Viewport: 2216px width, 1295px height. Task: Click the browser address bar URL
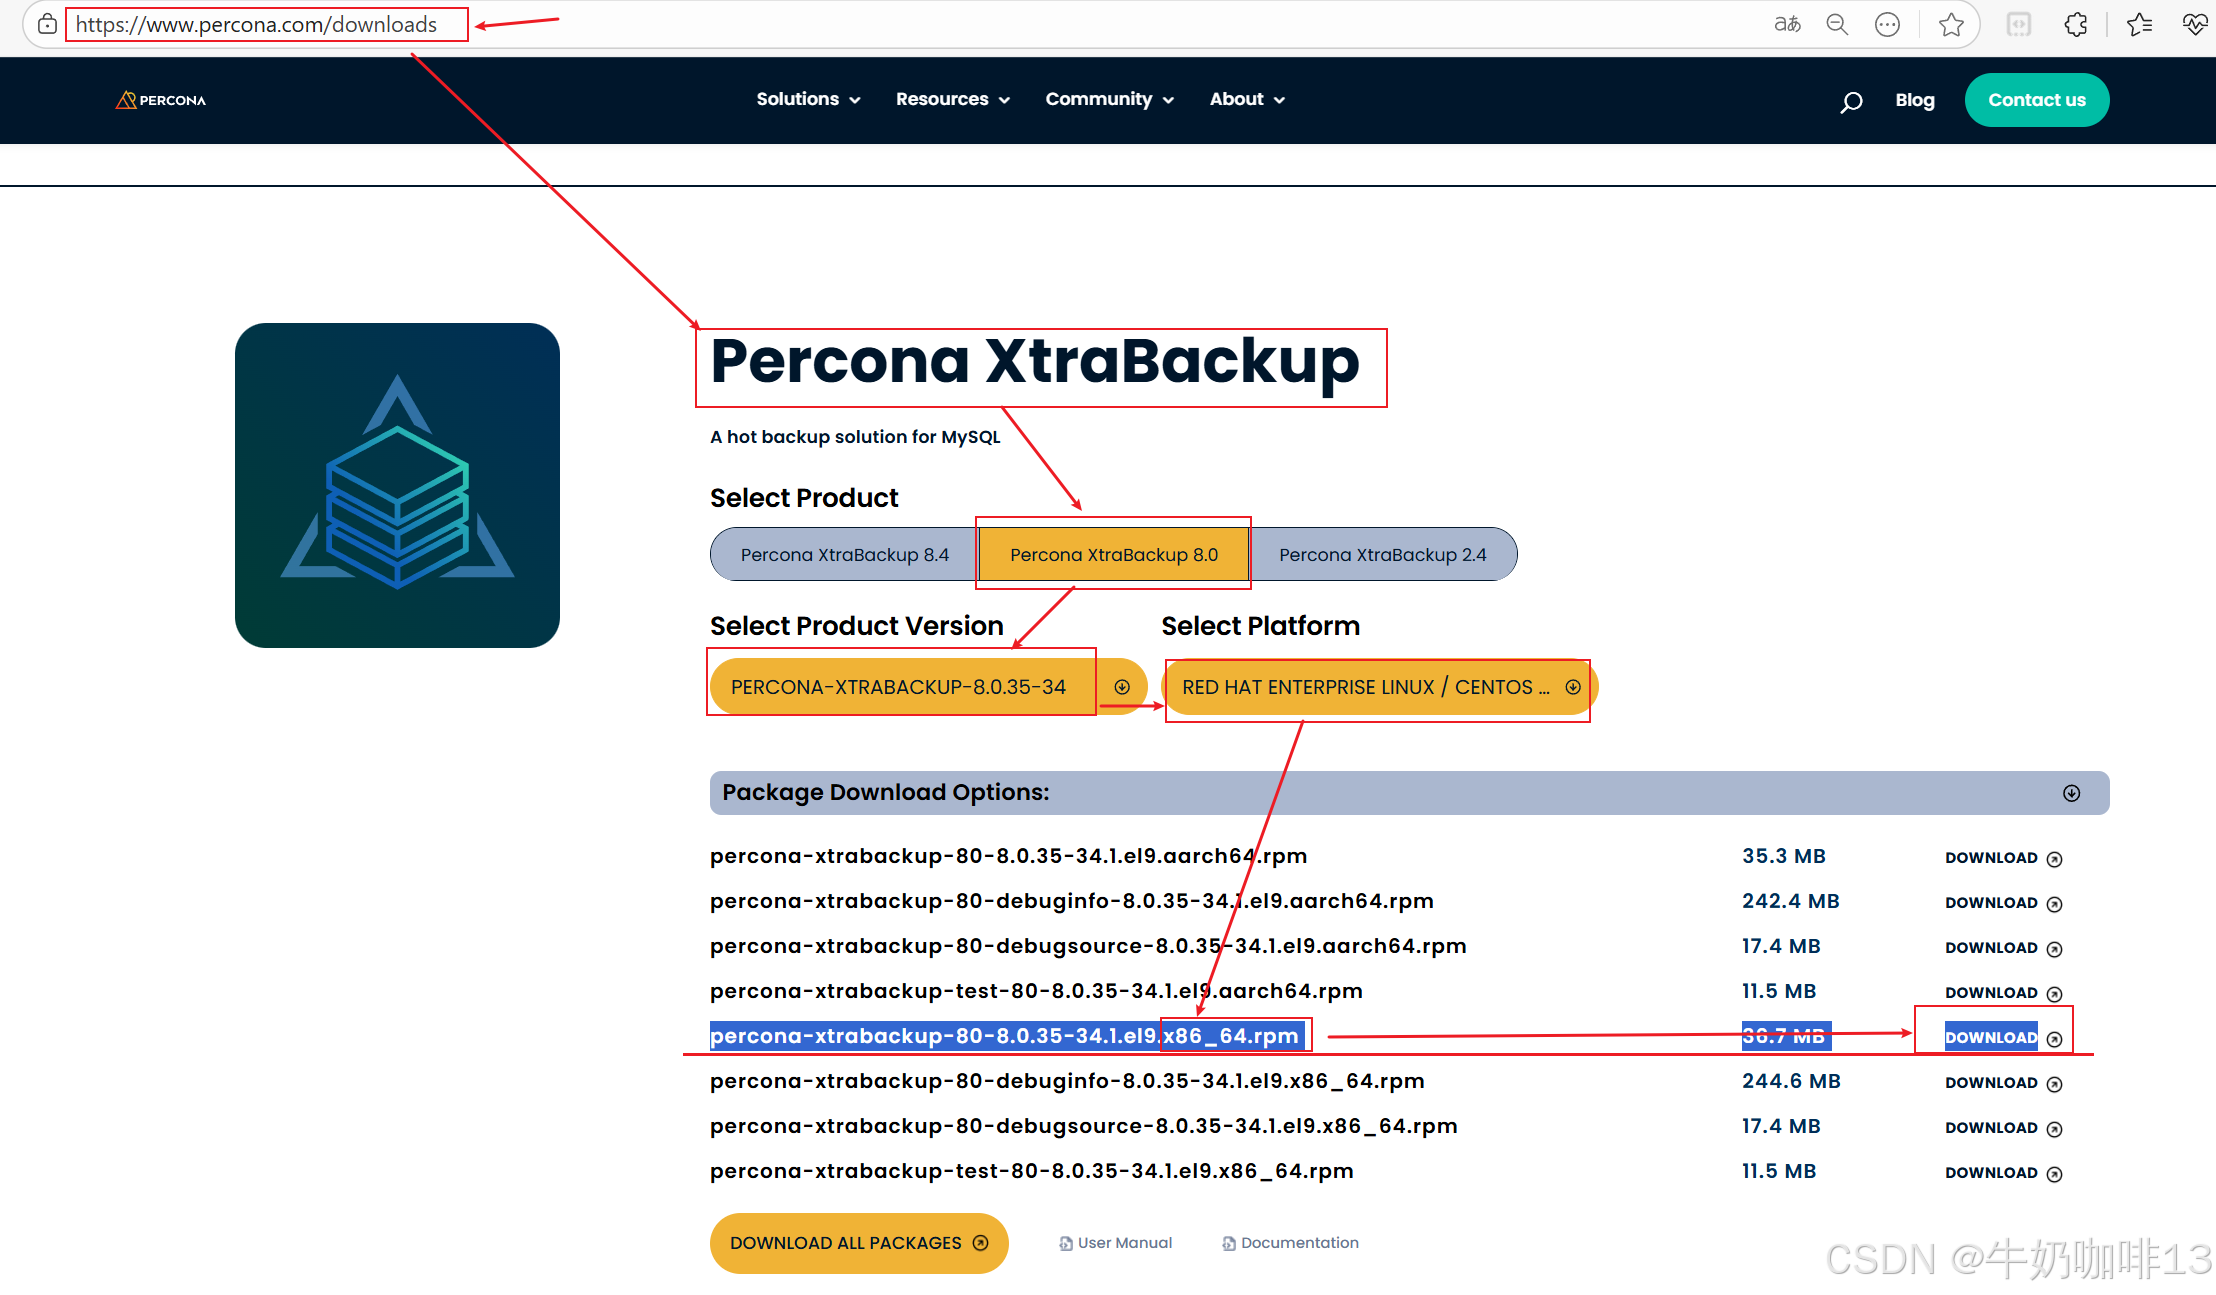(x=256, y=25)
